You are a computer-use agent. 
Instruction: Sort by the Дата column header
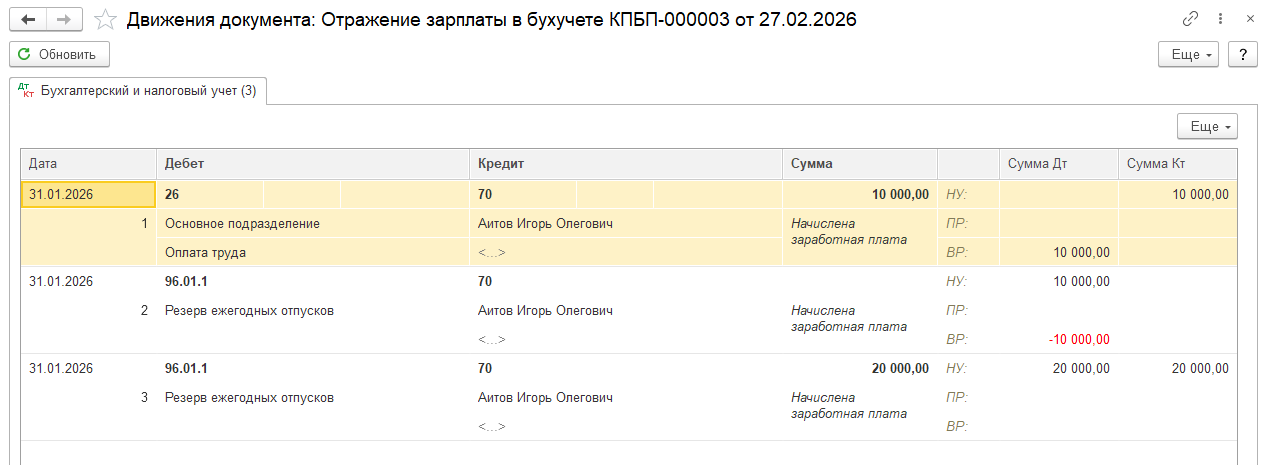coord(88,163)
